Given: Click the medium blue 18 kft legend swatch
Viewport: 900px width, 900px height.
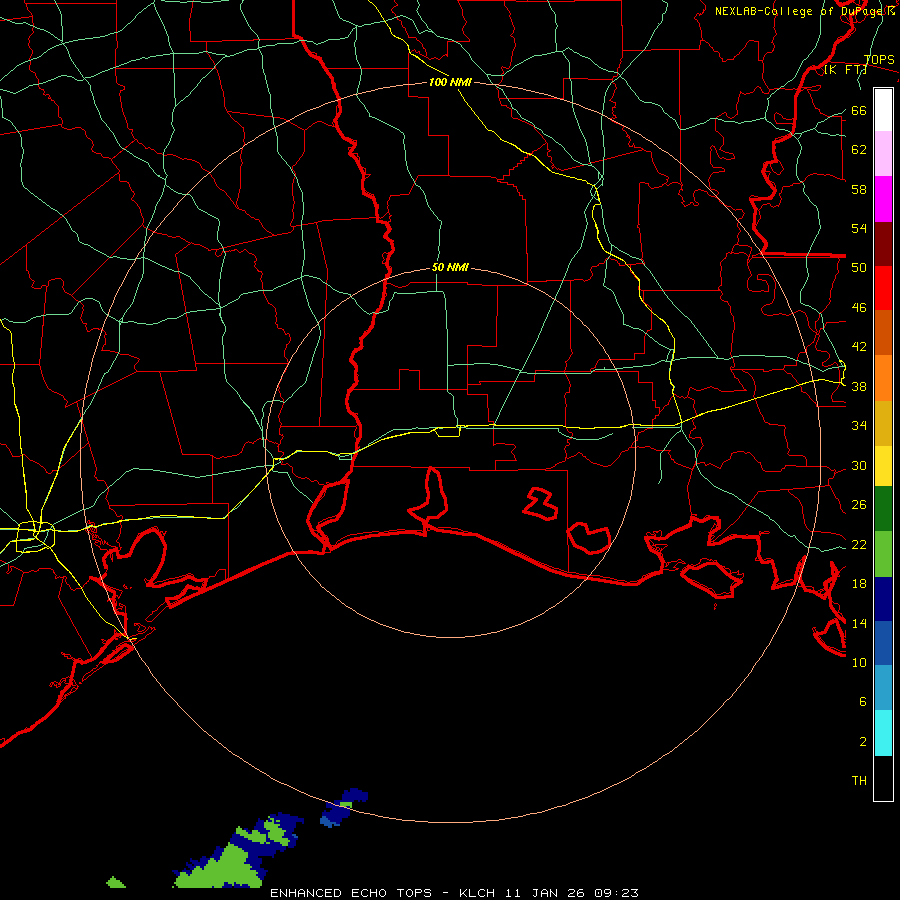Looking at the screenshot, I should 883,643.
